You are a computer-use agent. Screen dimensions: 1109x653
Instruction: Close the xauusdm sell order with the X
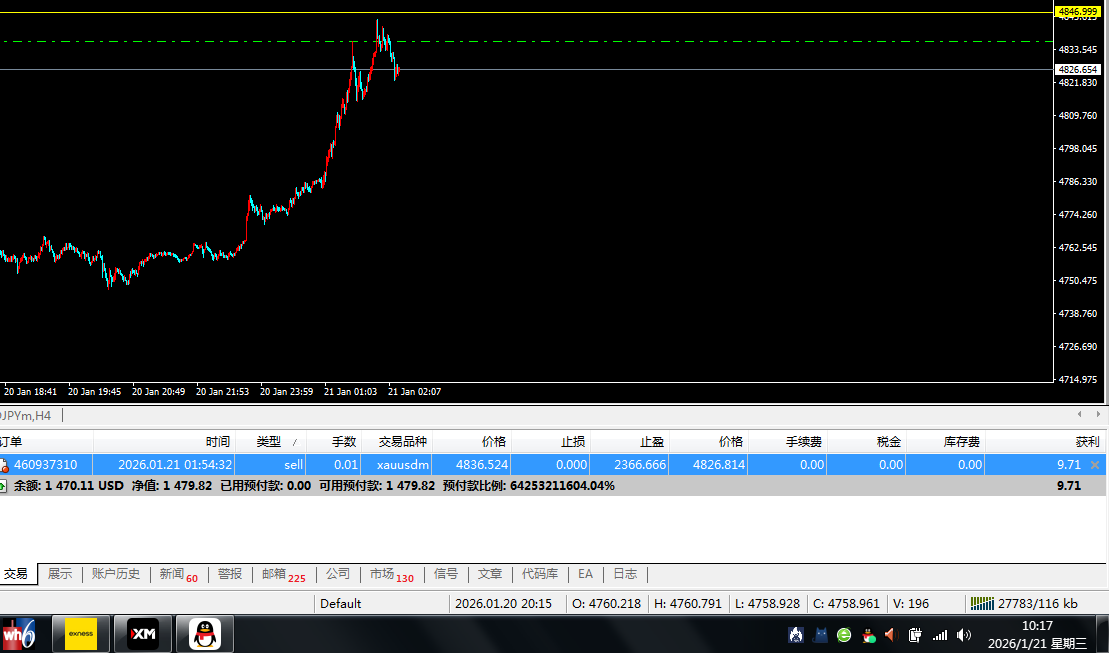click(x=1095, y=465)
